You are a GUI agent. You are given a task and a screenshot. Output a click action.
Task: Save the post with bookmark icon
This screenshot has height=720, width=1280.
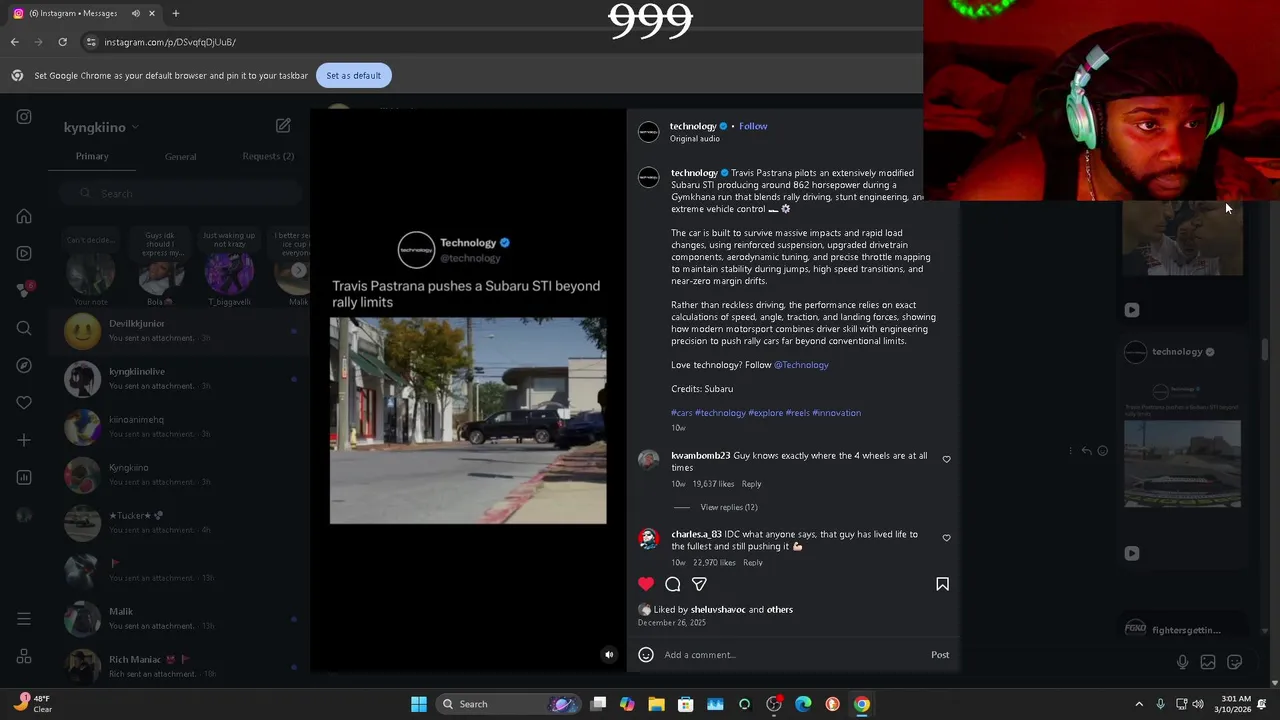[942, 584]
